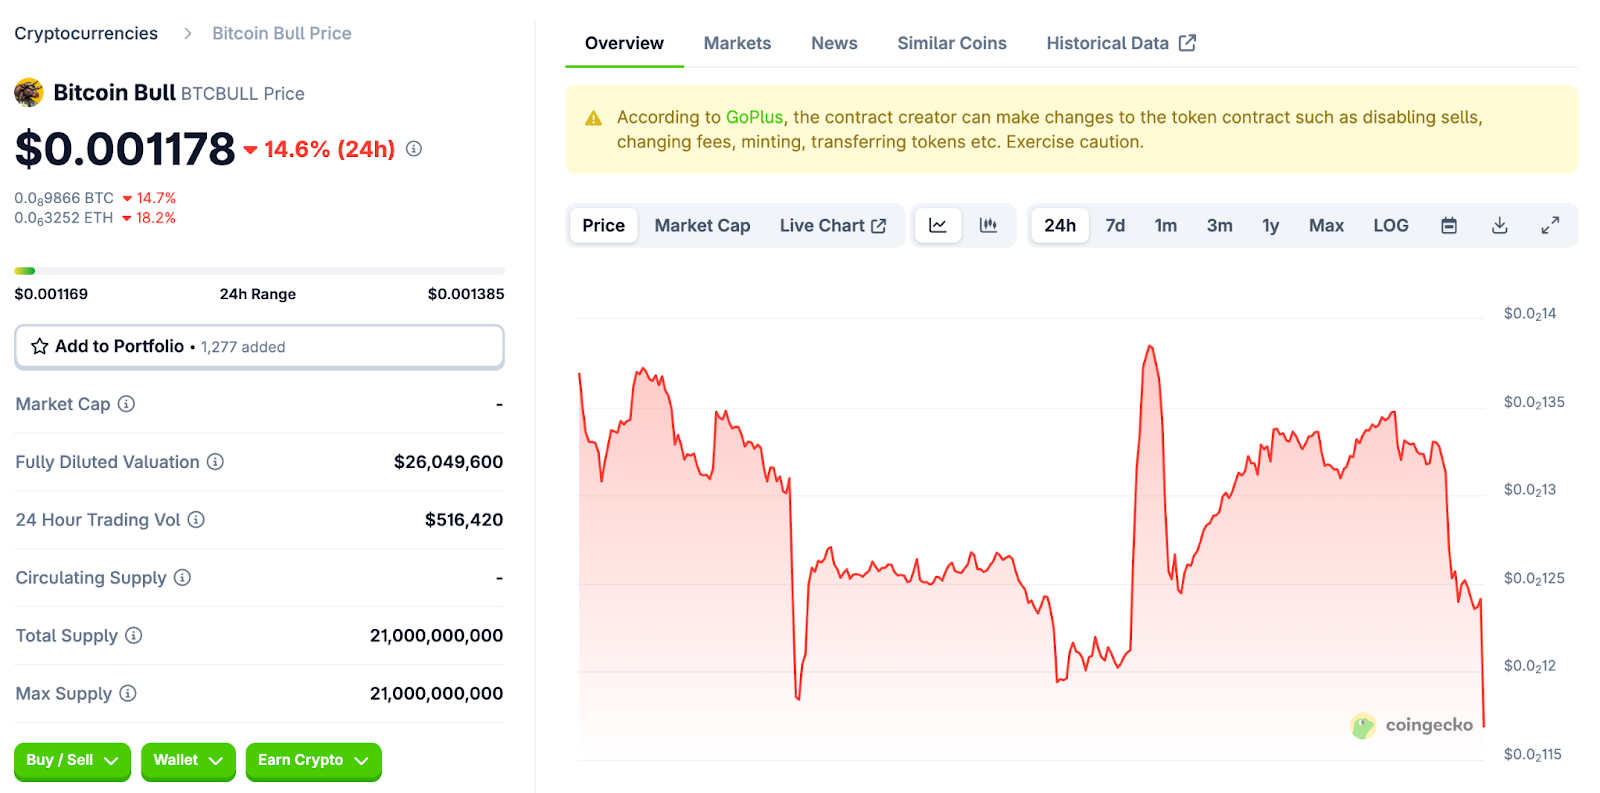Image resolution: width=1600 pixels, height=793 pixels.
Task: Expand chart to fullscreen
Action: point(1550,226)
